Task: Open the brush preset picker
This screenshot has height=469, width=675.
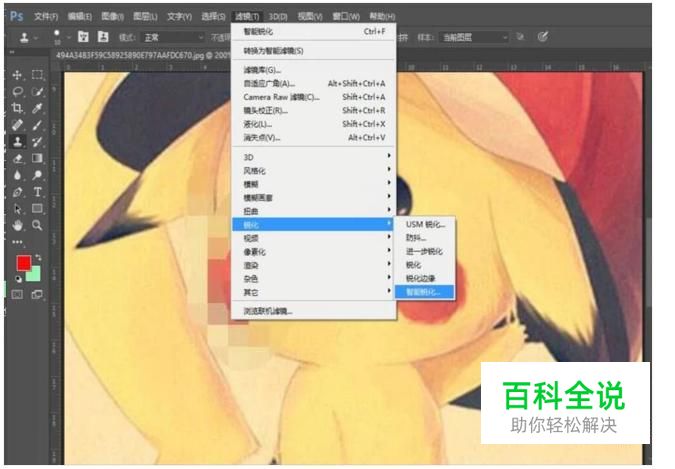Action: [61, 37]
